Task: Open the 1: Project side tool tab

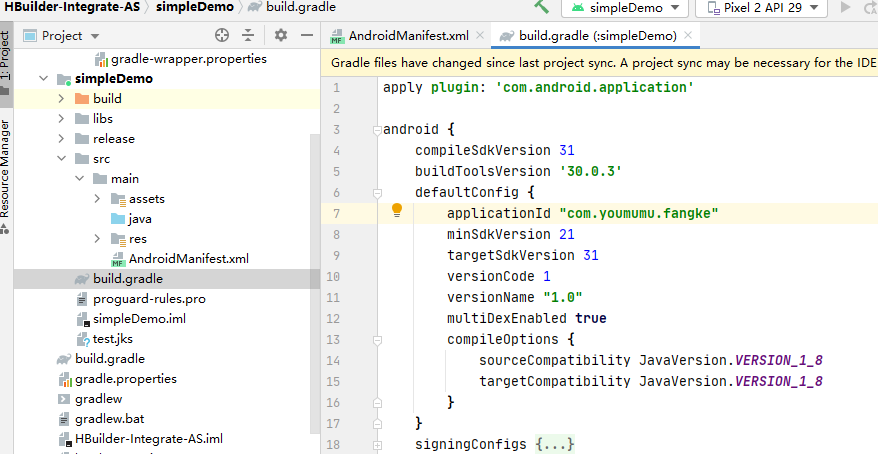Action: [x=5, y=63]
